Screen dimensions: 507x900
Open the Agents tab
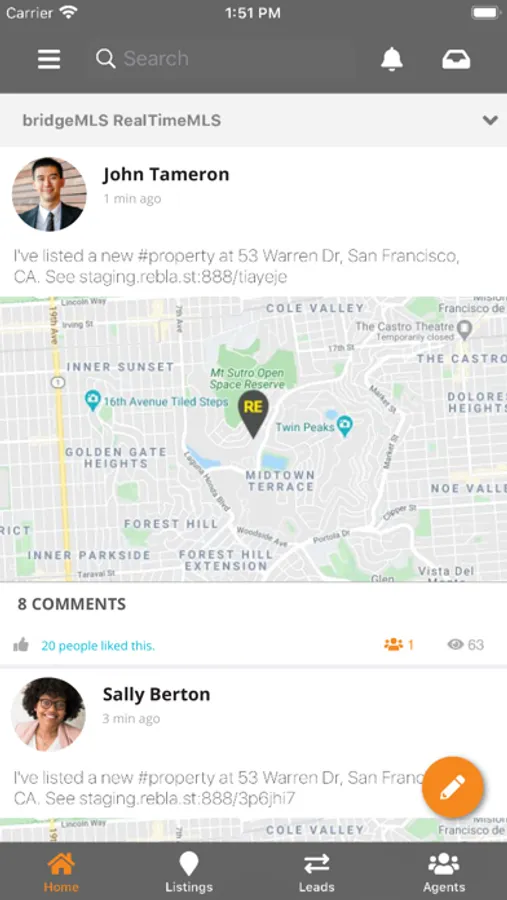point(444,872)
